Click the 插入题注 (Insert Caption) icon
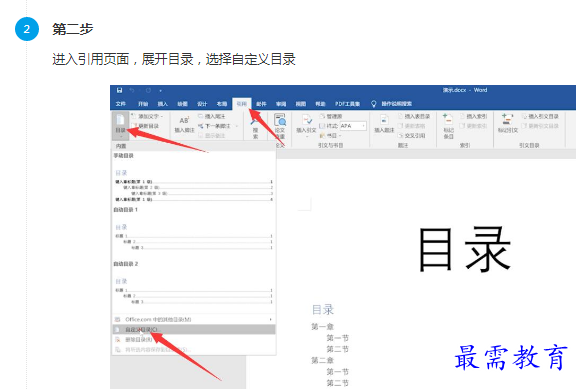Image resolution: width=576 pixels, height=389 pixels. pyautogui.click(x=384, y=119)
